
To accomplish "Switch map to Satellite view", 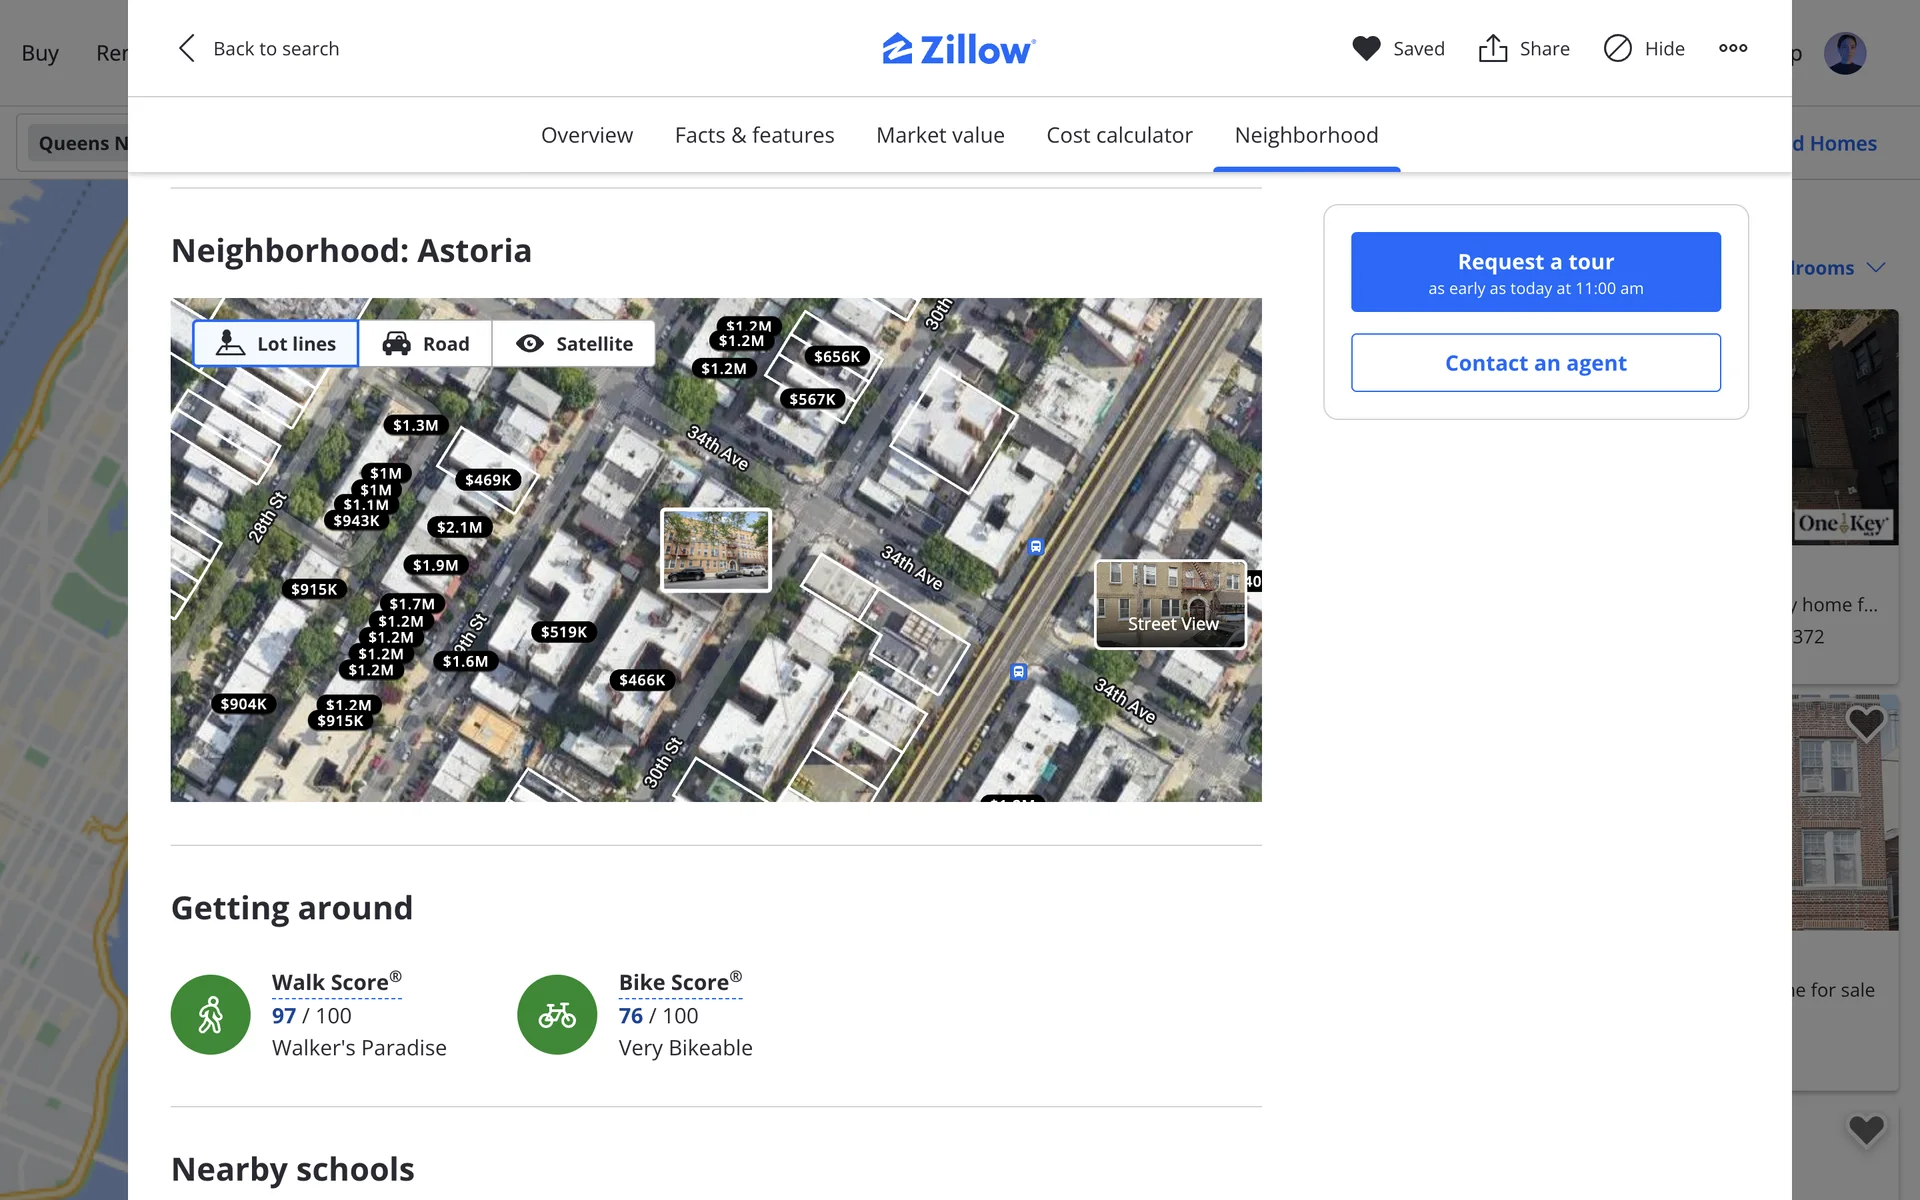I will [574, 344].
